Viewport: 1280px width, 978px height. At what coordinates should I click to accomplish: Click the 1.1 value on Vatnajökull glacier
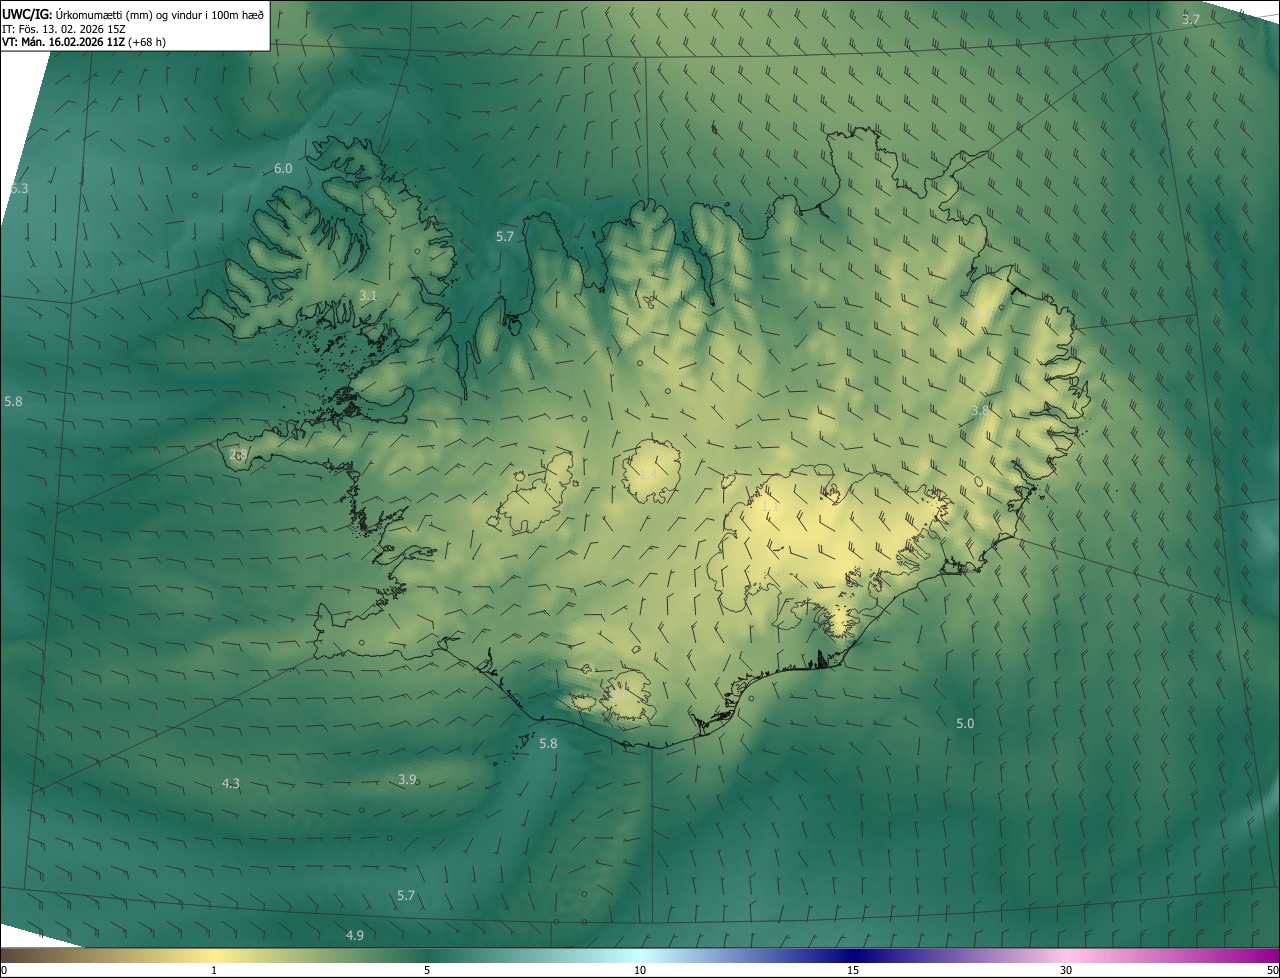770,508
